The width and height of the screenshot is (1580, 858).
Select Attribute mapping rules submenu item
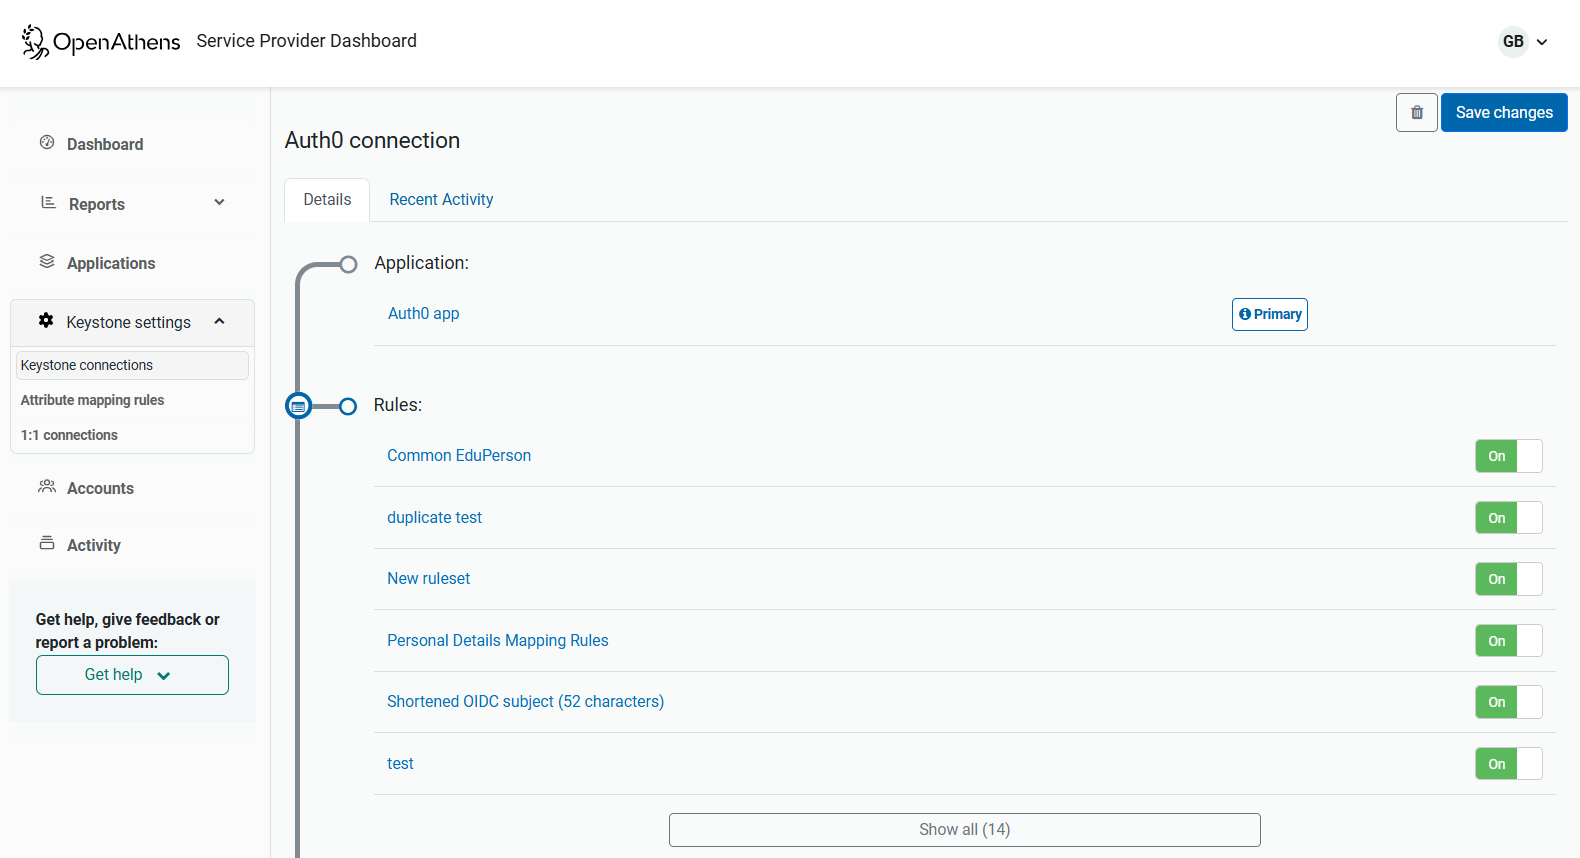coord(92,400)
